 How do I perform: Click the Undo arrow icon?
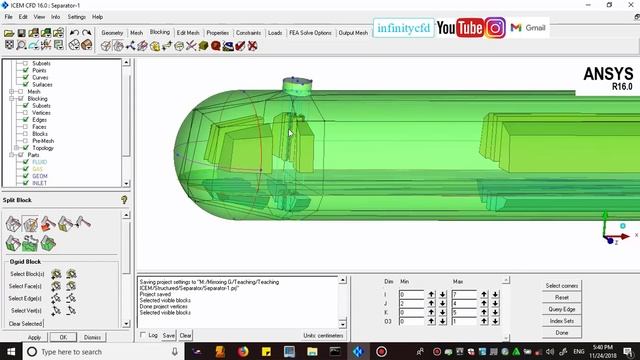coord(74,33)
